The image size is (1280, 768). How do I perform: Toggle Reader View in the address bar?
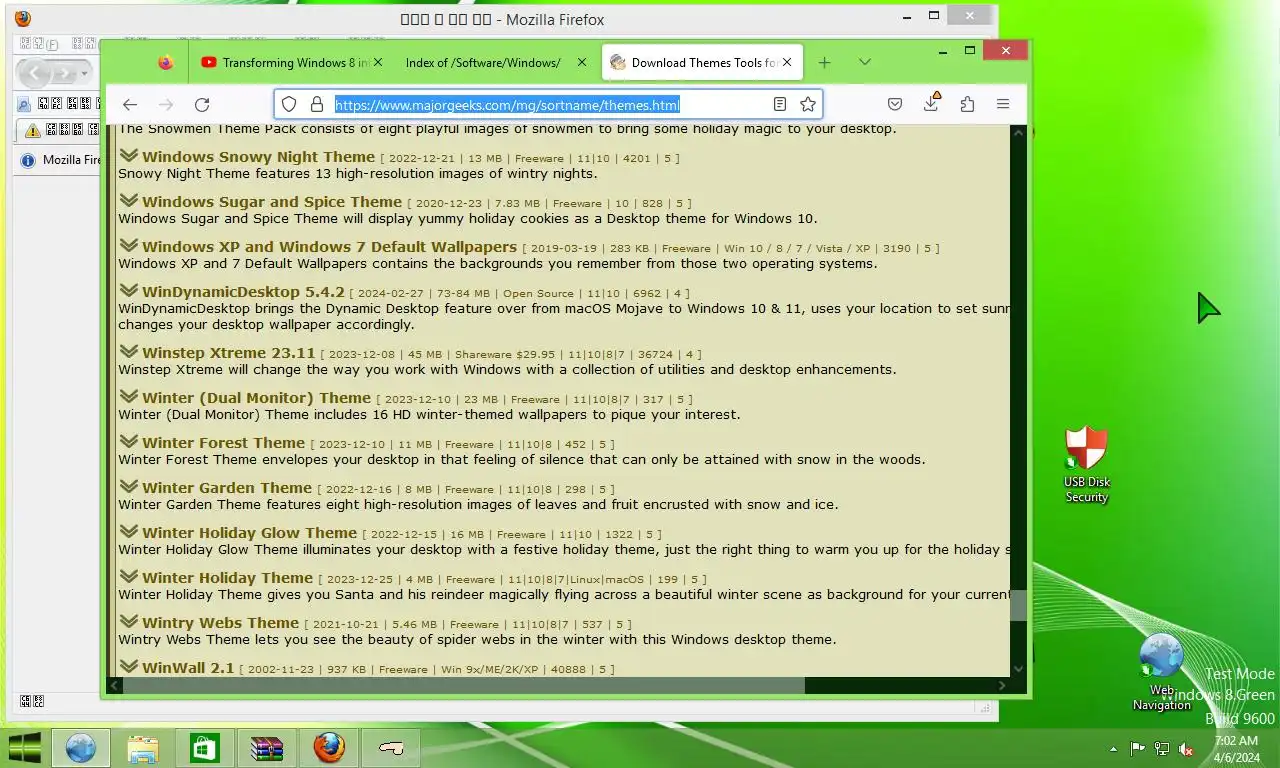(x=780, y=104)
